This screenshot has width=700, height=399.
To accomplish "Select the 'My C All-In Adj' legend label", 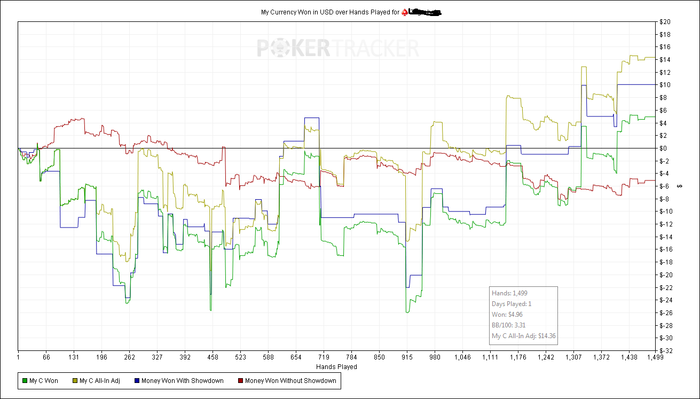I will [100, 381].
